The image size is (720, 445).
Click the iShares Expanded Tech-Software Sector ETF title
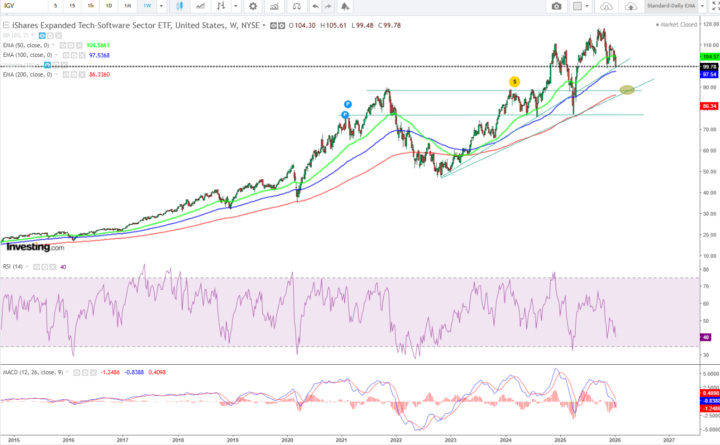(x=136, y=26)
